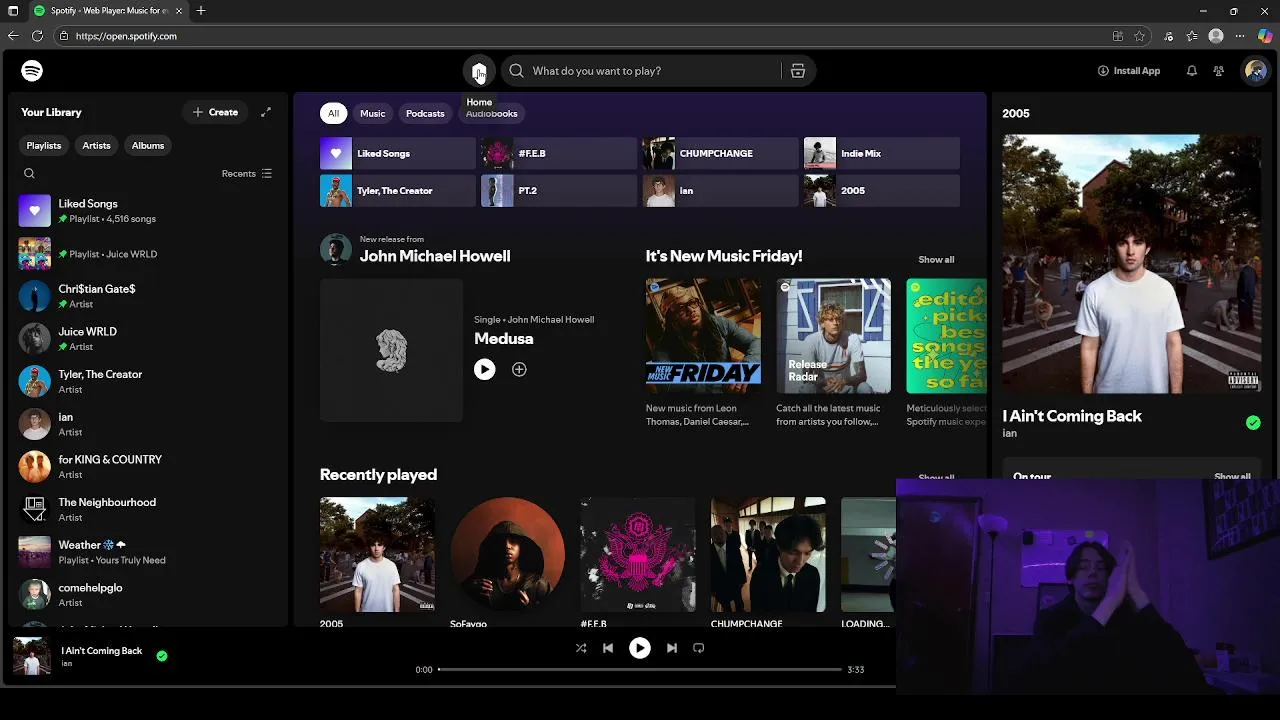Show all On tour dates

[1232, 477]
